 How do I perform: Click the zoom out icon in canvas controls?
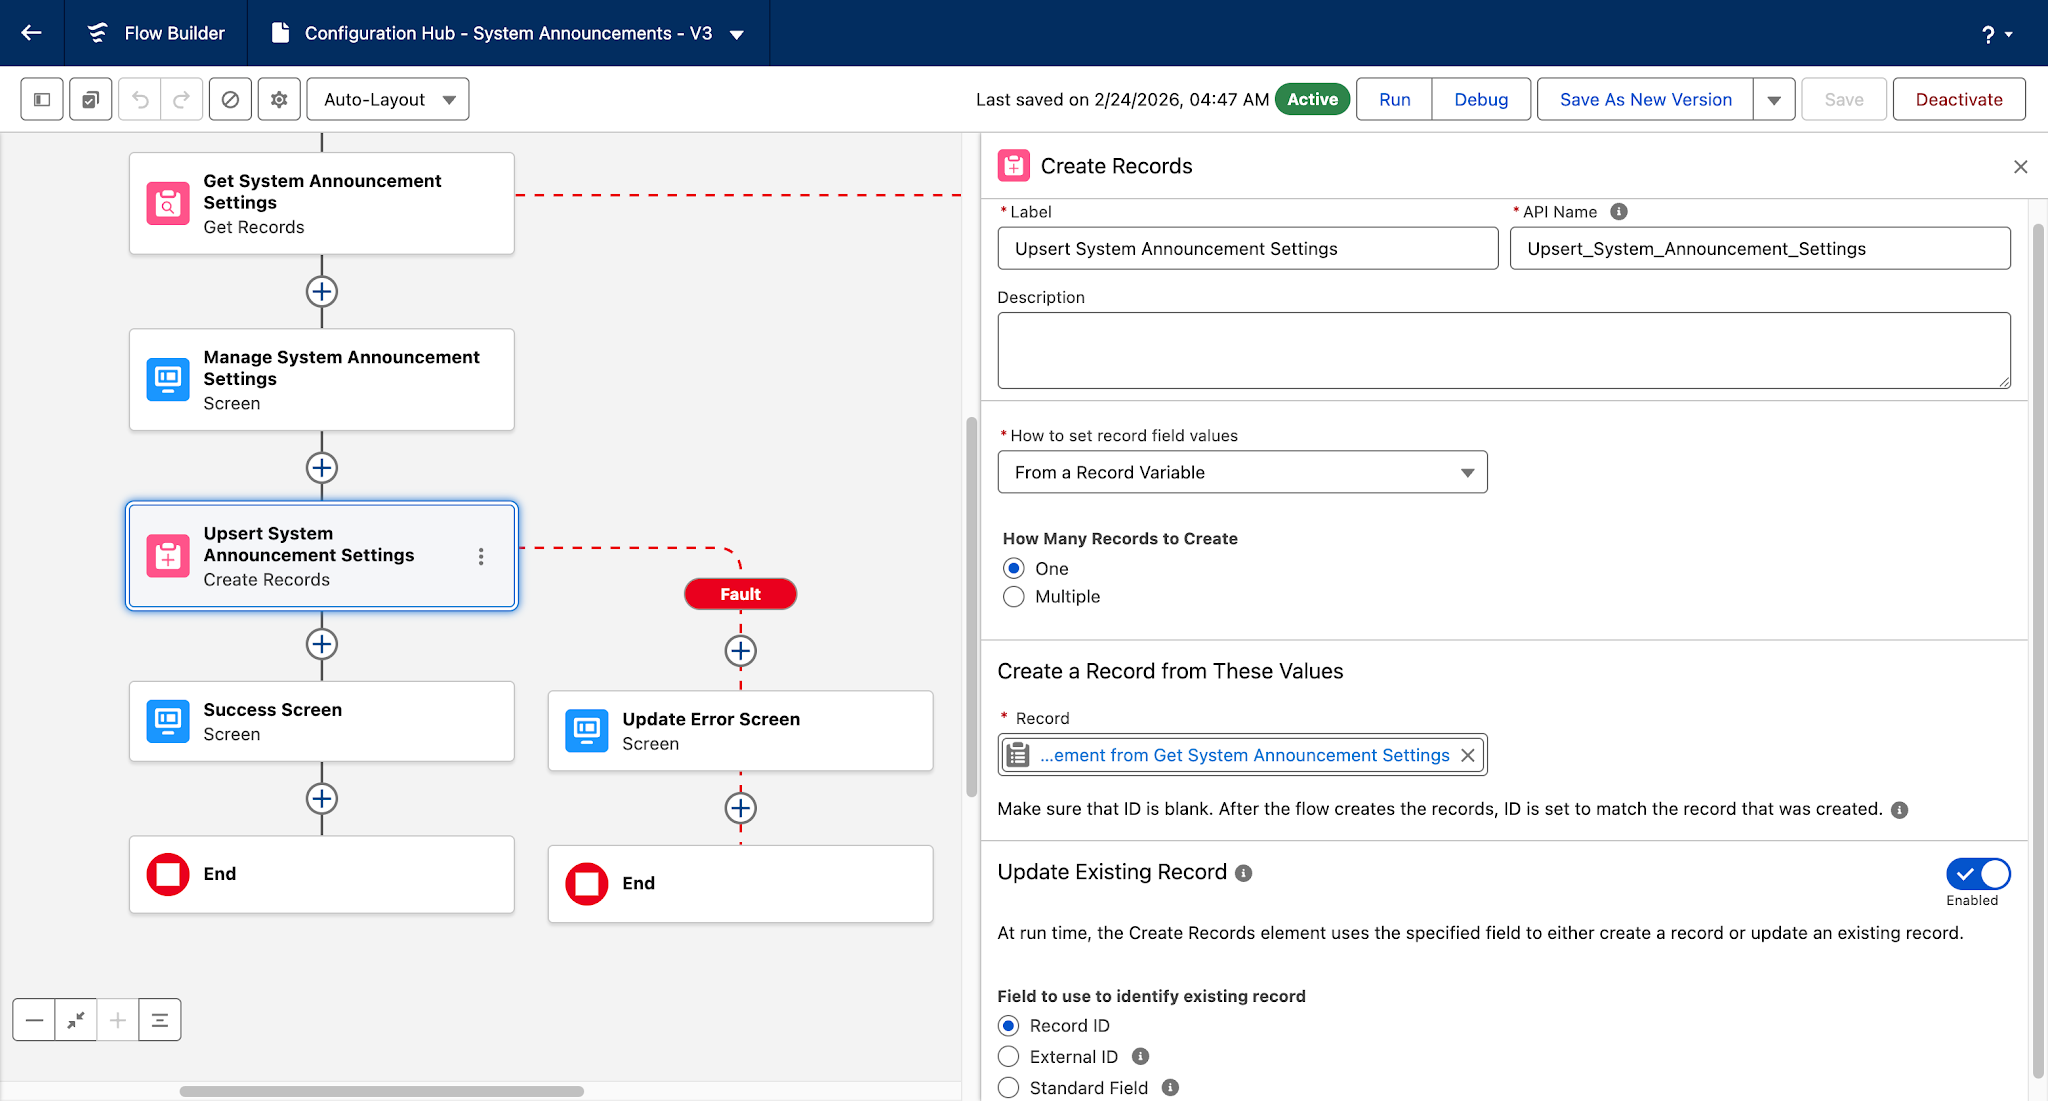click(x=34, y=1019)
